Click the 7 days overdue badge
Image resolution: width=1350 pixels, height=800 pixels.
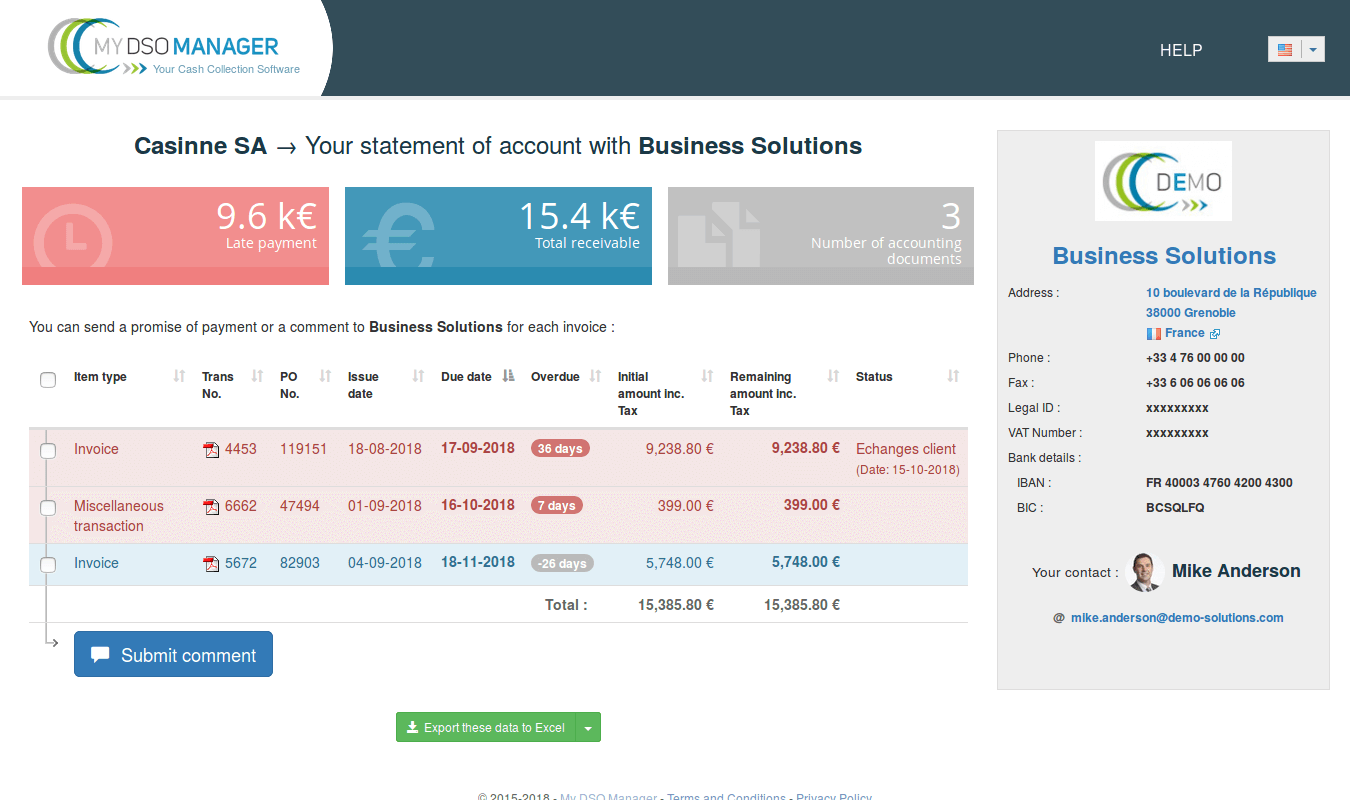557,506
